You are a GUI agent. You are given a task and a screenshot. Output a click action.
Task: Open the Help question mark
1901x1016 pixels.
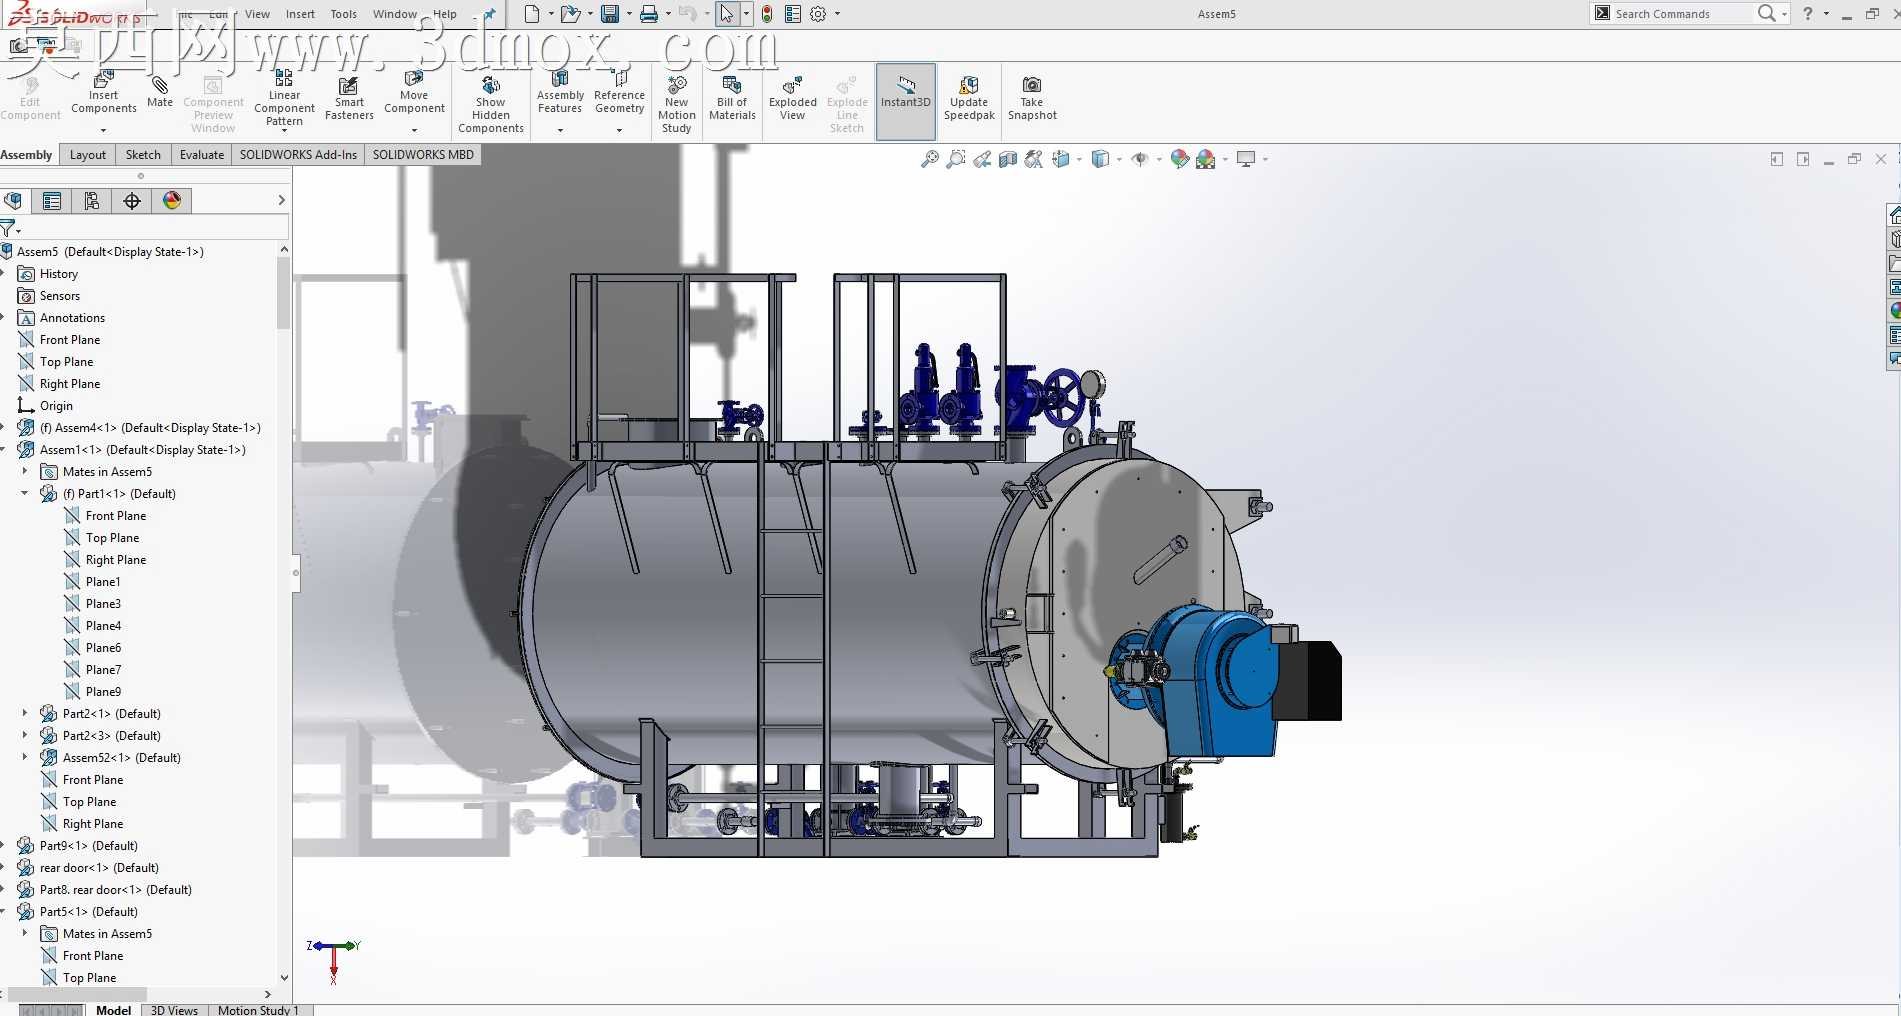coord(1807,14)
